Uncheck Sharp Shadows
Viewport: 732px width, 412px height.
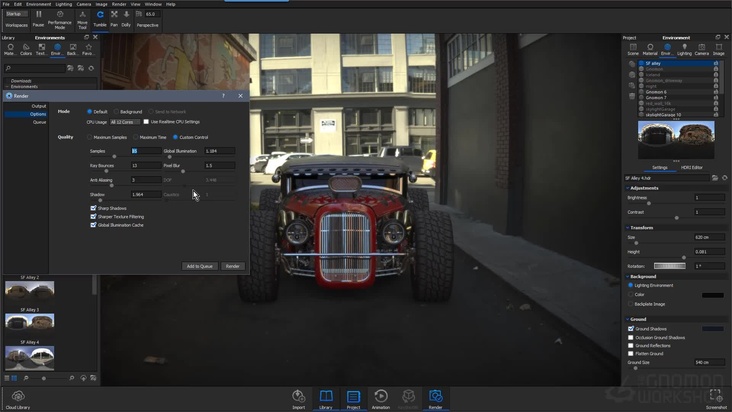[x=93, y=208]
